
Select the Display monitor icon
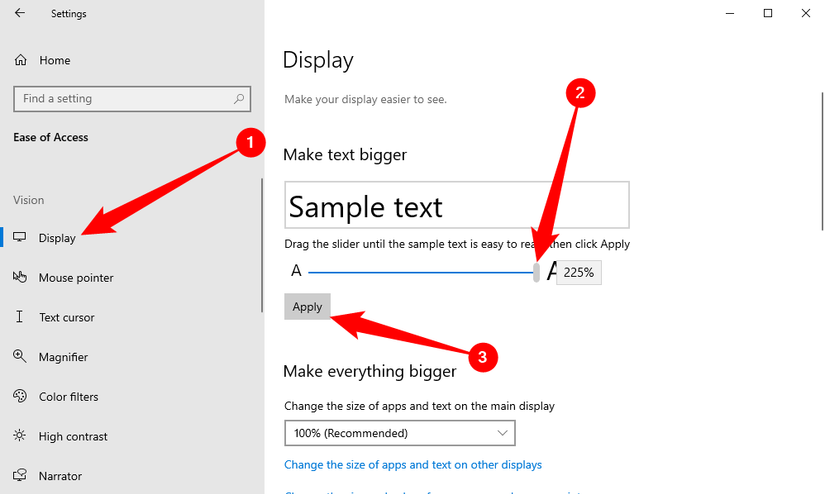19,237
